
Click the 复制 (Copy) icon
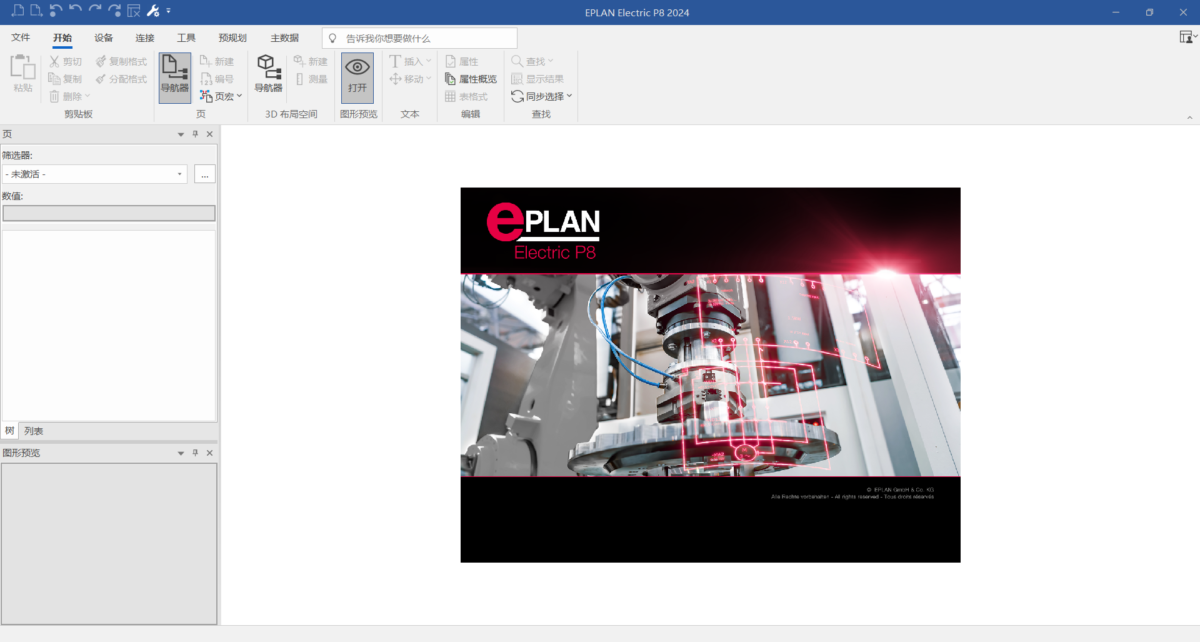[x=55, y=79]
